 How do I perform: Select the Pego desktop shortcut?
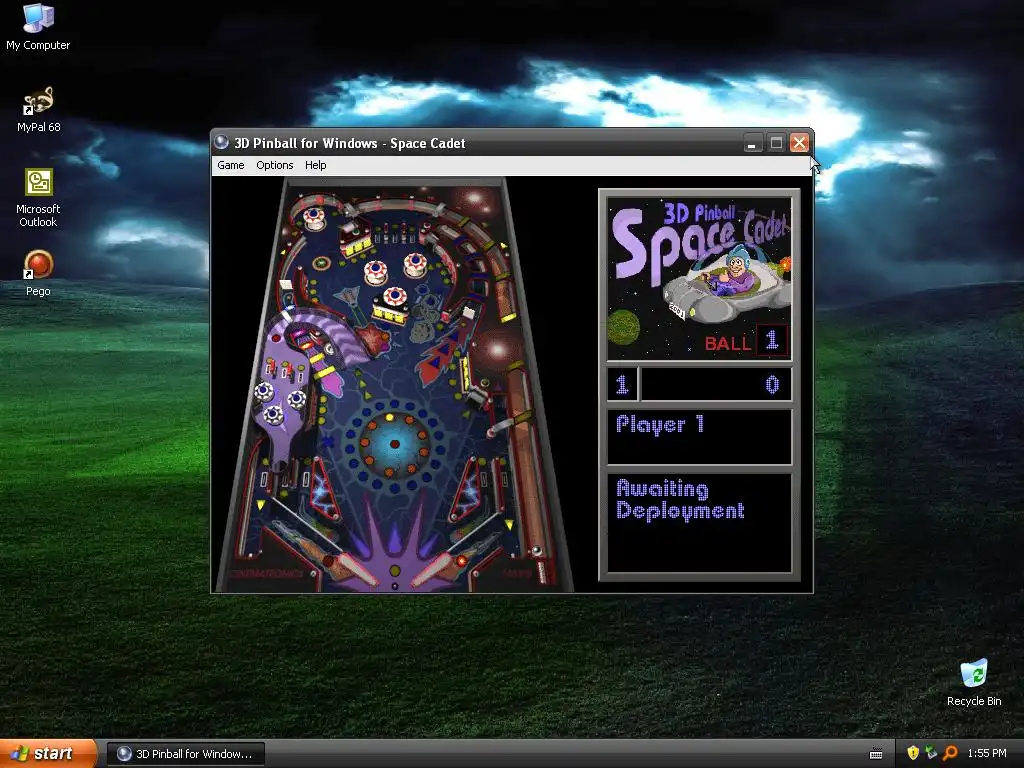tap(38, 273)
